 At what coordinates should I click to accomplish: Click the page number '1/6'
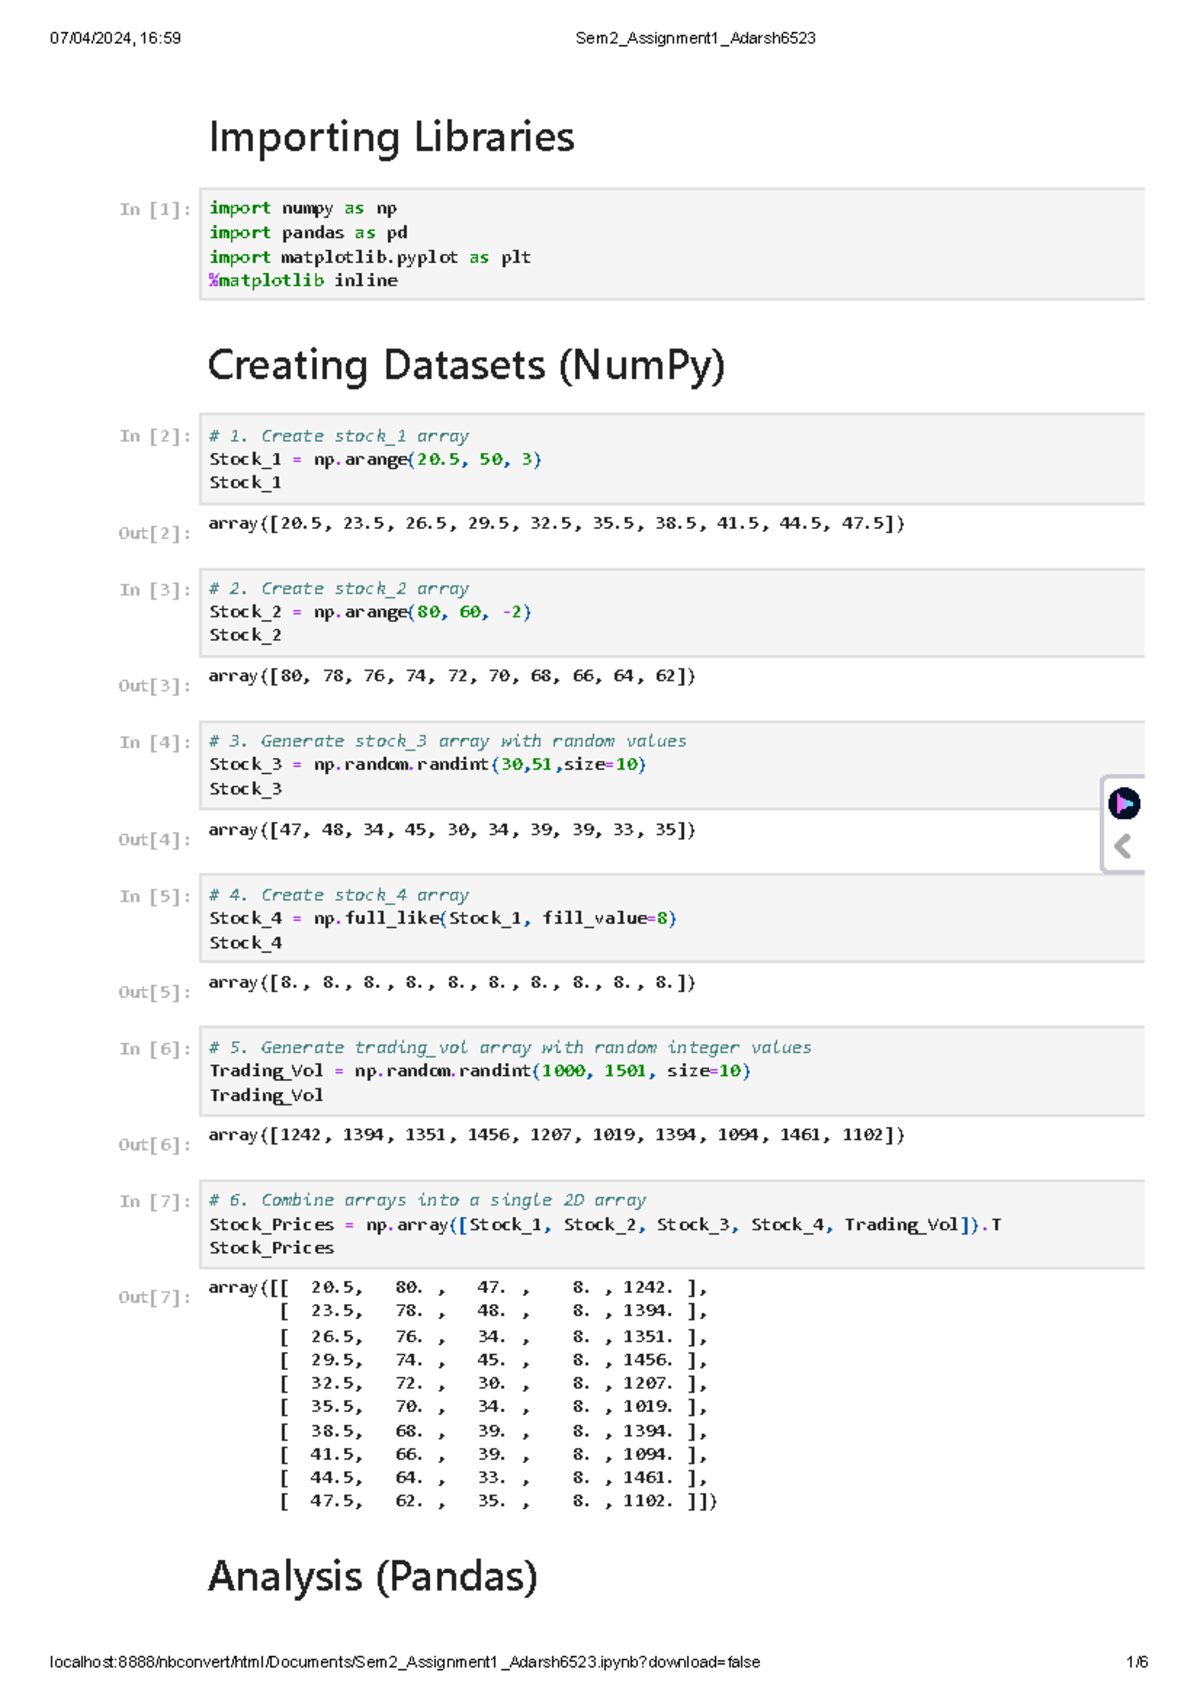1137,1662
